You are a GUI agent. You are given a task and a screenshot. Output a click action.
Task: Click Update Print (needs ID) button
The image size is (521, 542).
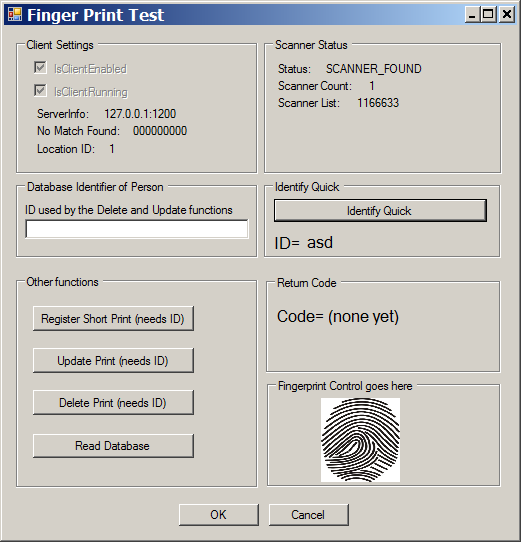(113, 361)
